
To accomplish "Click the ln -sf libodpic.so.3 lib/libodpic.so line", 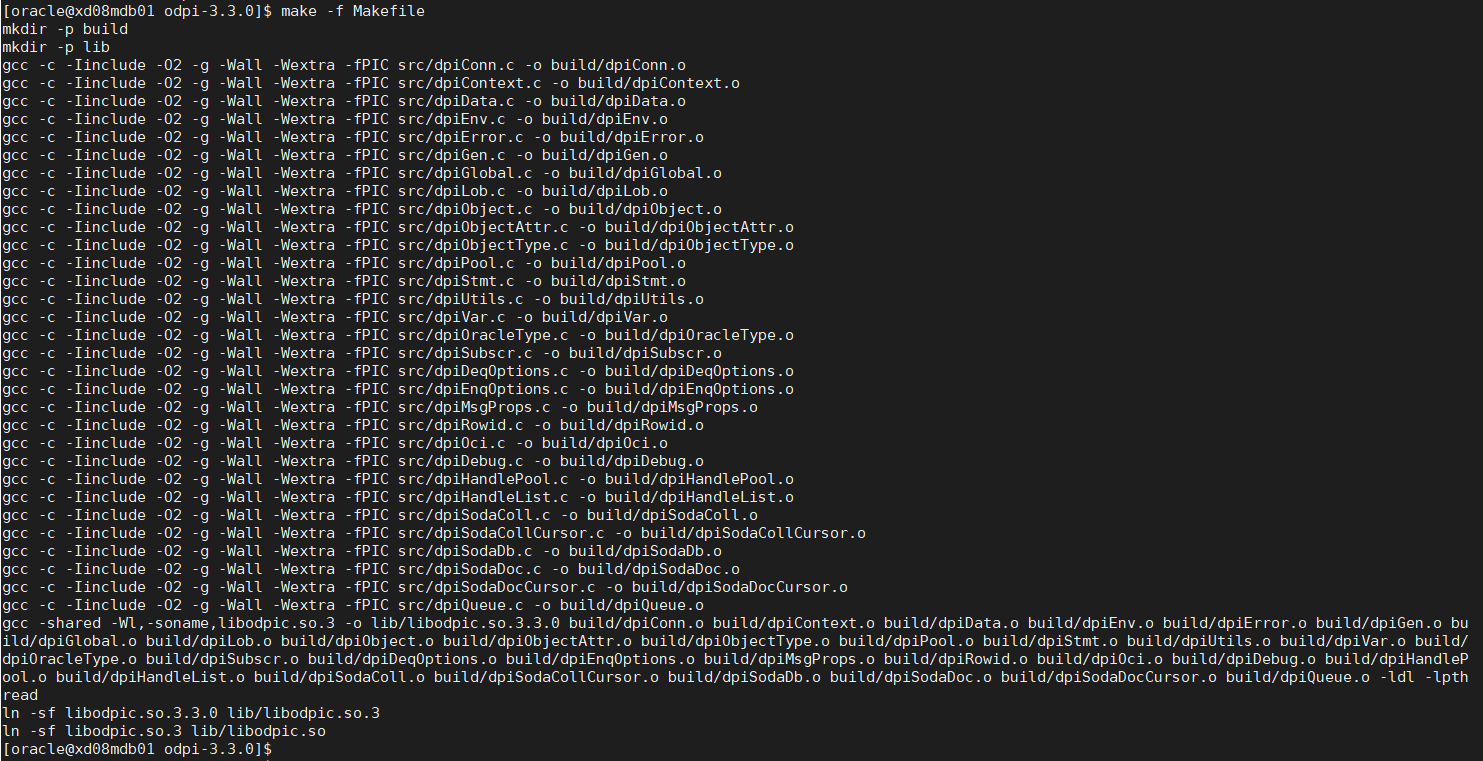I will tap(164, 731).
